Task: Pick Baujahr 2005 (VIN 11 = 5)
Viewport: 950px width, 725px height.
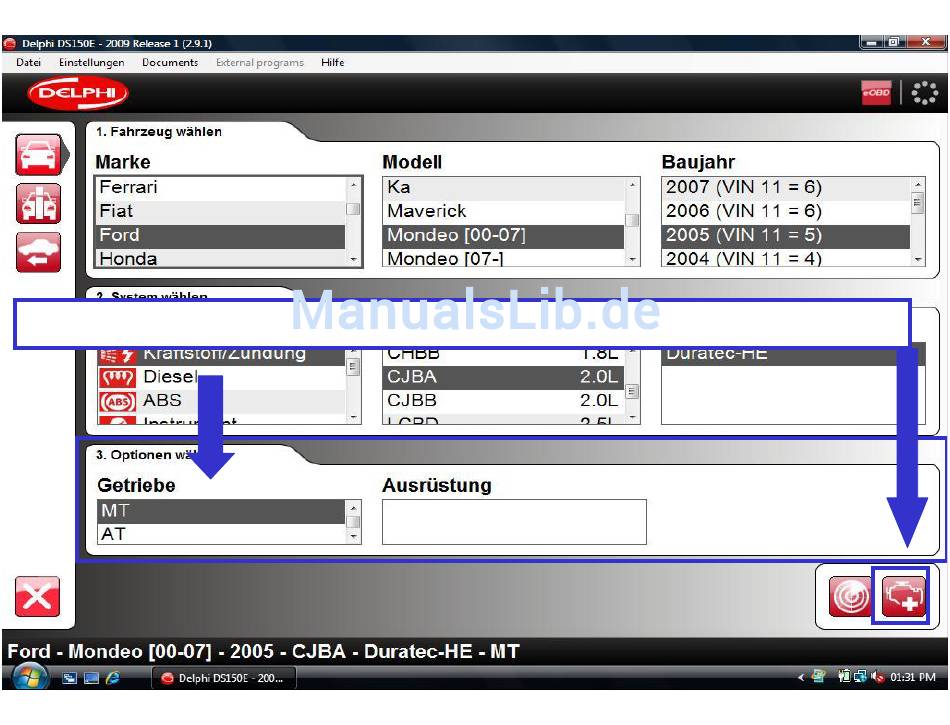Action: click(x=786, y=236)
